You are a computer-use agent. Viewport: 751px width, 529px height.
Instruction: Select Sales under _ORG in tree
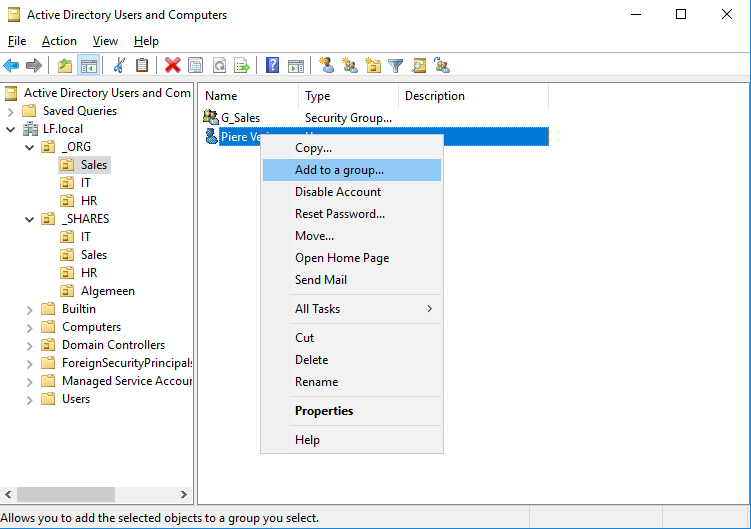pyautogui.click(x=93, y=165)
